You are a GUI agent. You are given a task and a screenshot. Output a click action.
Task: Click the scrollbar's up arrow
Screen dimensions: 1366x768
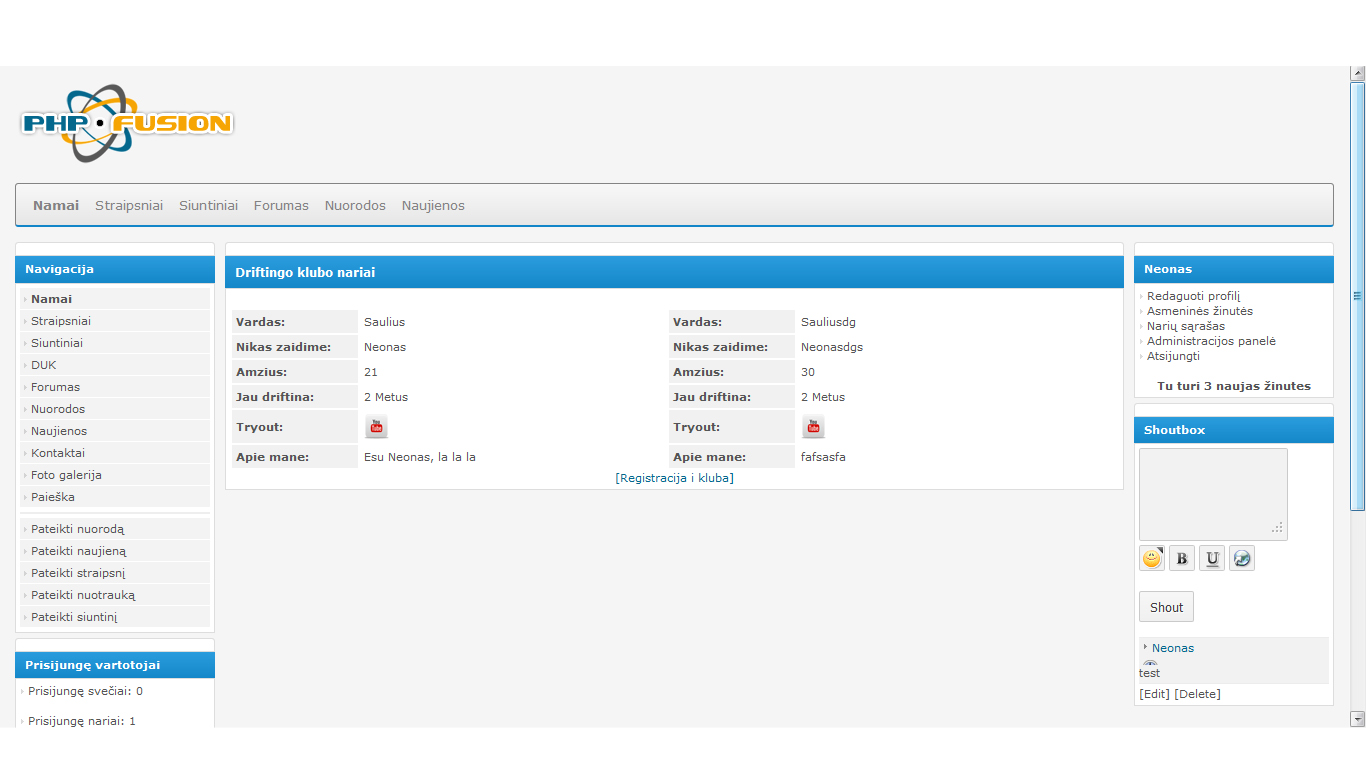pyautogui.click(x=1357, y=73)
